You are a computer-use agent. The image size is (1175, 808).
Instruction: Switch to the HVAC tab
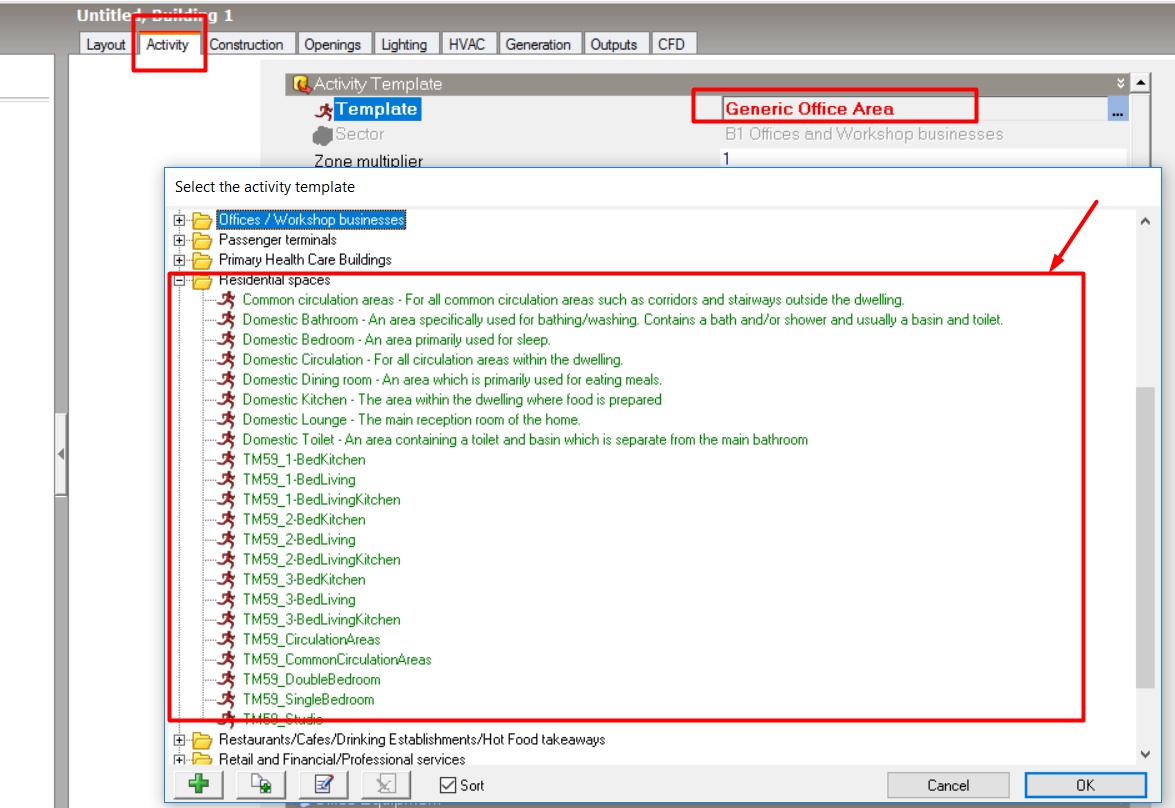(467, 44)
